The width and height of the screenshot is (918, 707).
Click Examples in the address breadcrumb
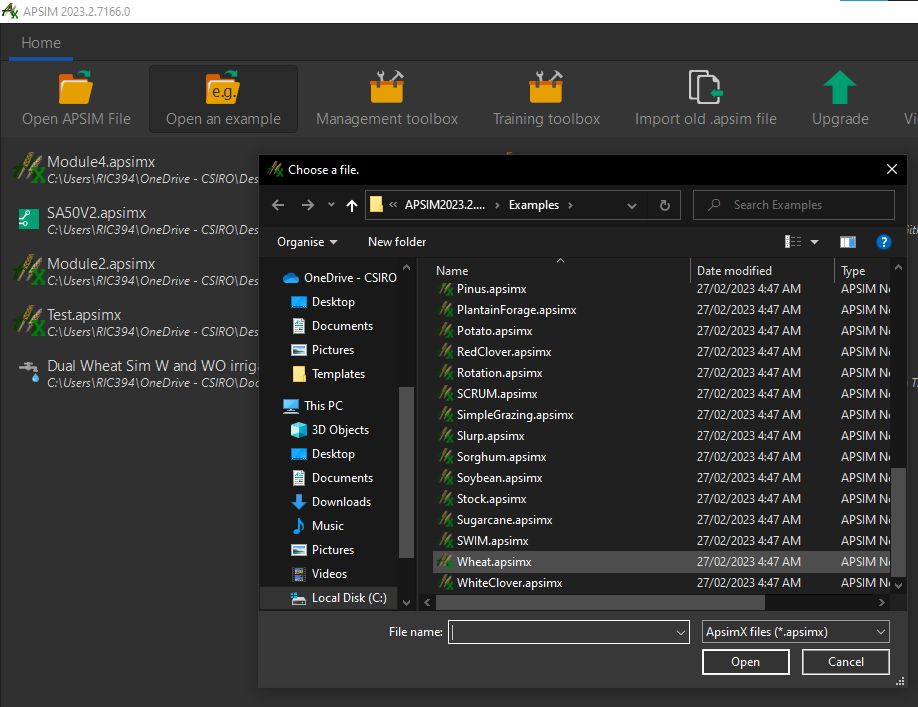click(533, 205)
